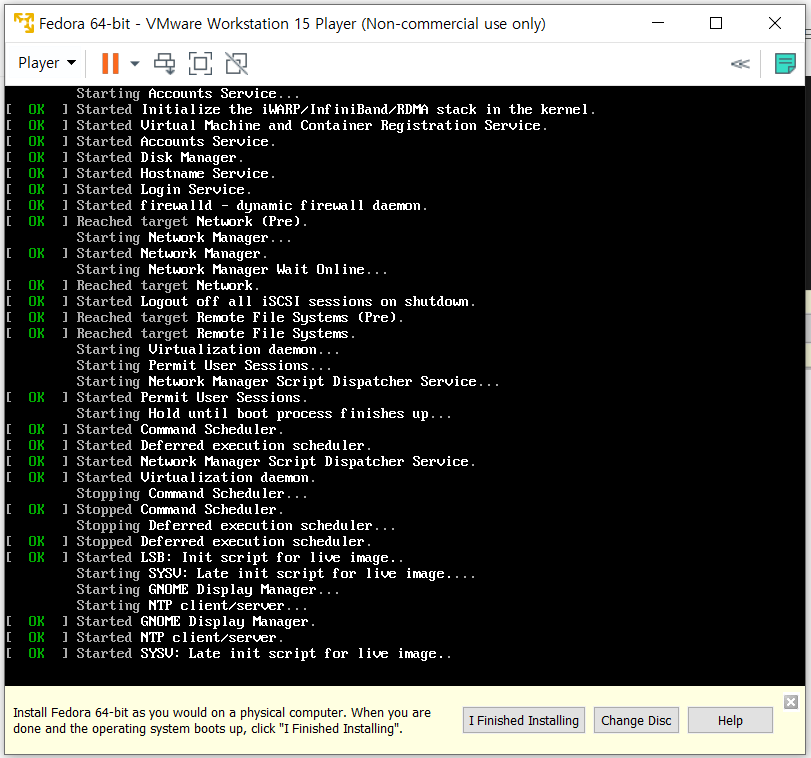Click 'Starting Virtualization daemon...' line
Viewport: 811px width, 758px height.
208,350
